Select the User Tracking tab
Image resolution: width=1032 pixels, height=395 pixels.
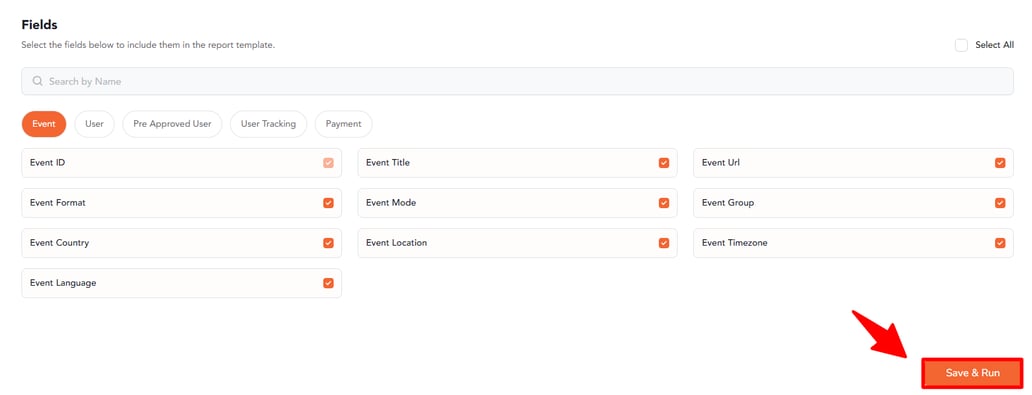[x=269, y=124]
